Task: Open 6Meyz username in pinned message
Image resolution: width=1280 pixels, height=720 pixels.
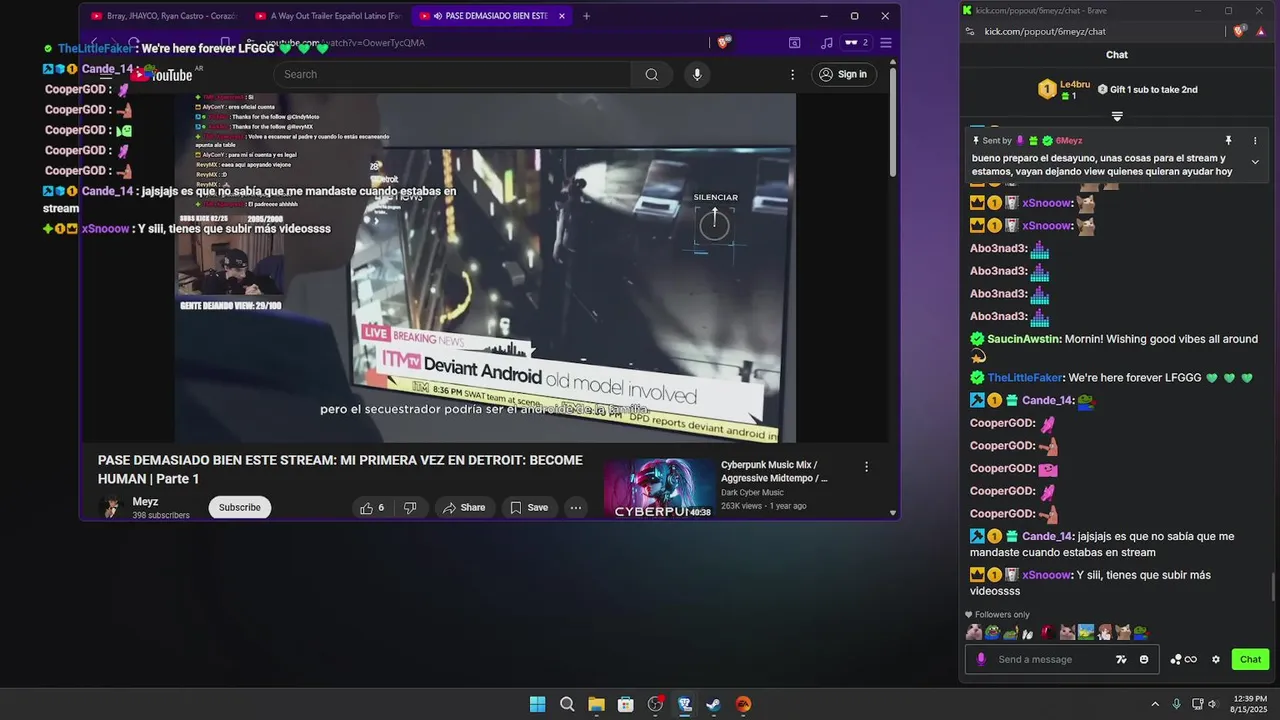Action: pyautogui.click(x=1069, y=141)
